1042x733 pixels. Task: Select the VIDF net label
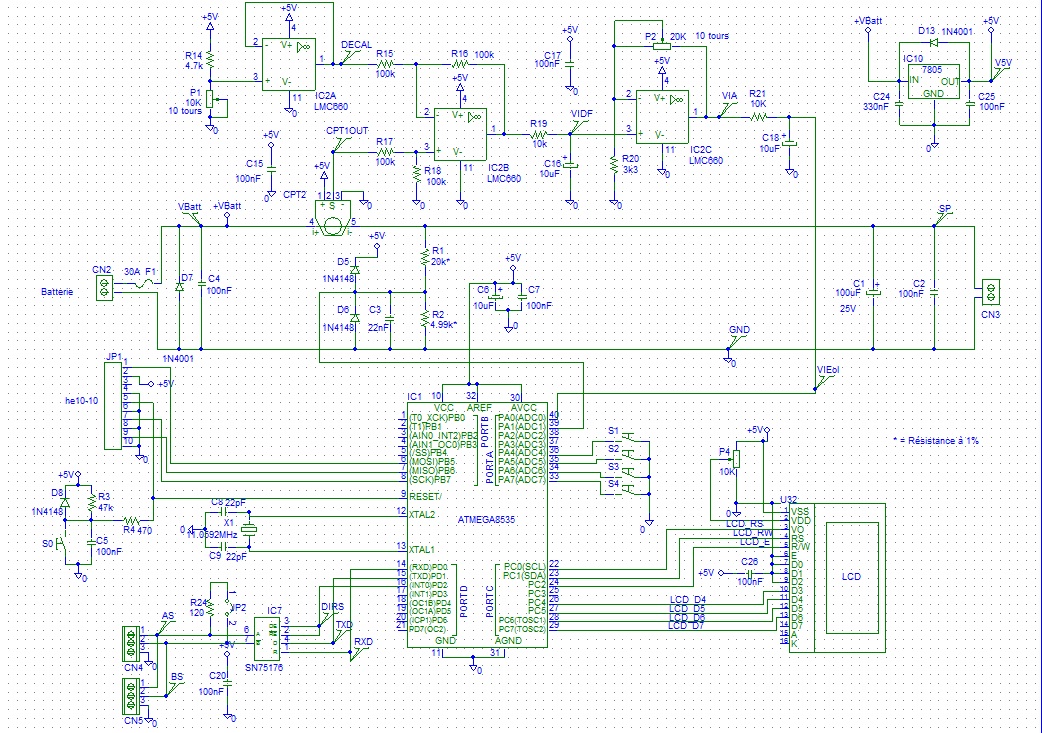click(x=581, y=114)
